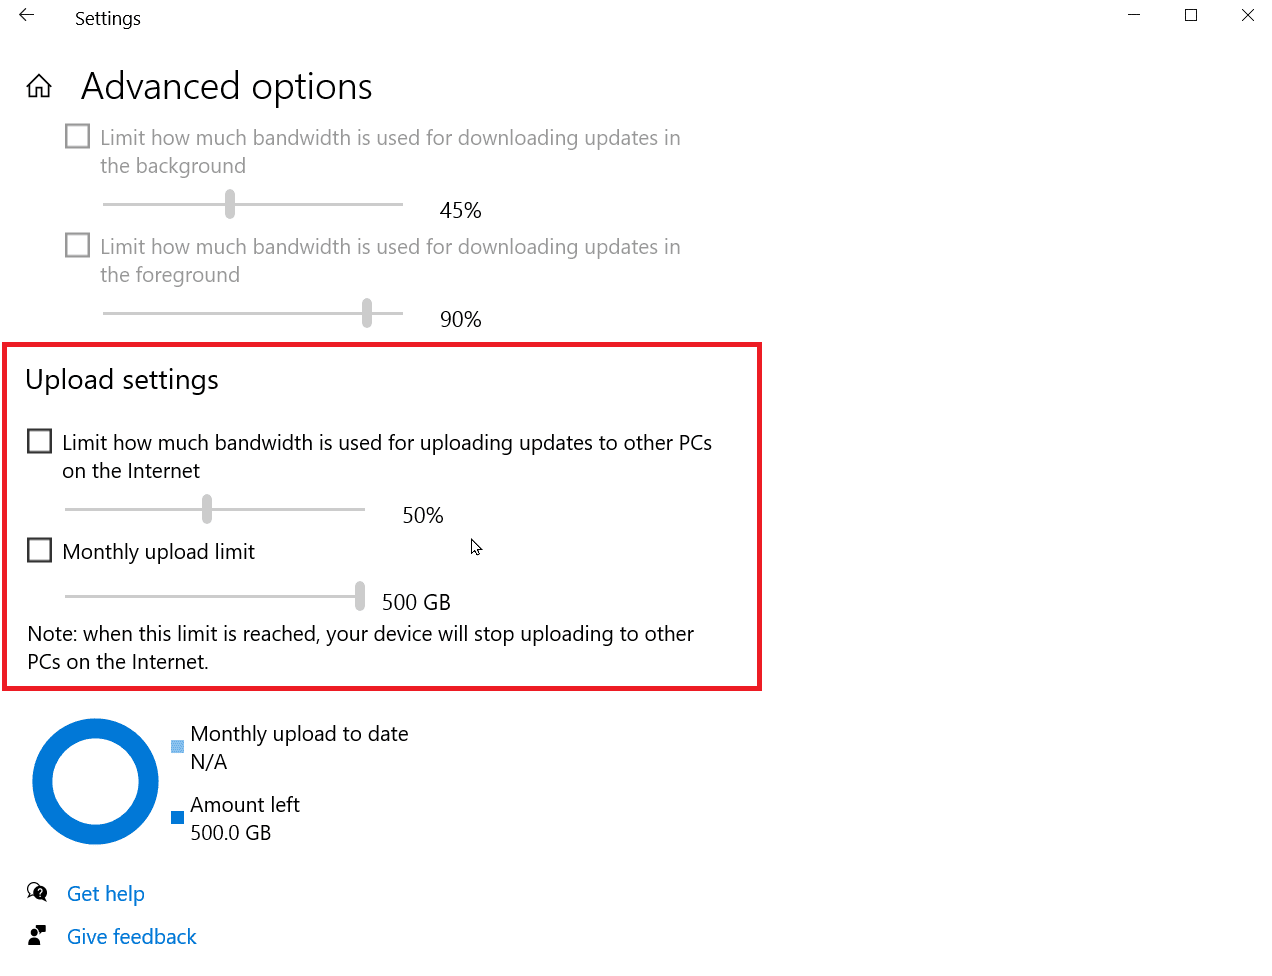Image resolution: width=1272 pixels, height=976 pixels.
Task: Enable background download bandwidth limit checkbox
Action: (77, 137)
